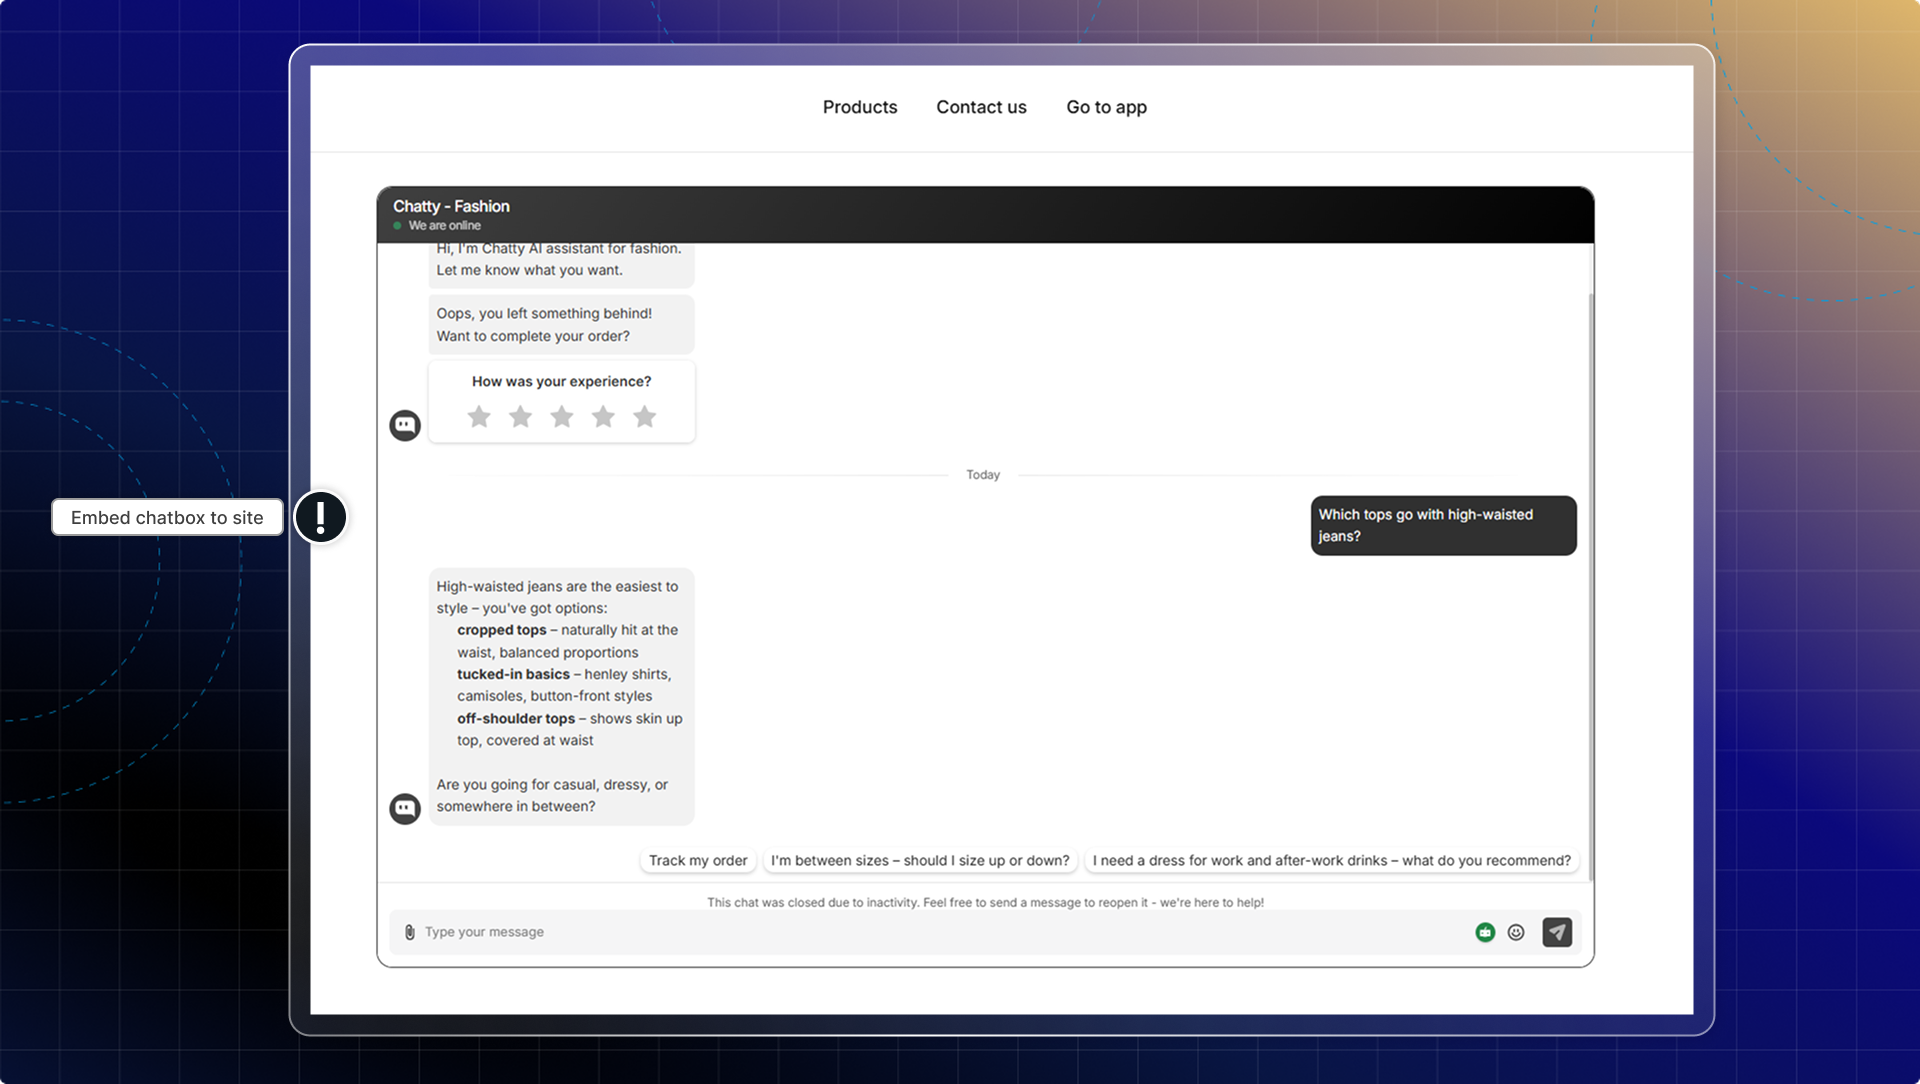Open the Contact us menu item
The width and height of the screenshot is (1920, 1084).
click(x=981, y=107)
